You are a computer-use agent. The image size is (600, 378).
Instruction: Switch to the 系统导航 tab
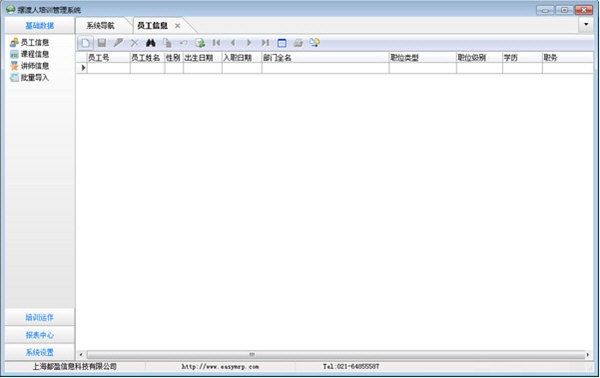click(x=100, y=26)
